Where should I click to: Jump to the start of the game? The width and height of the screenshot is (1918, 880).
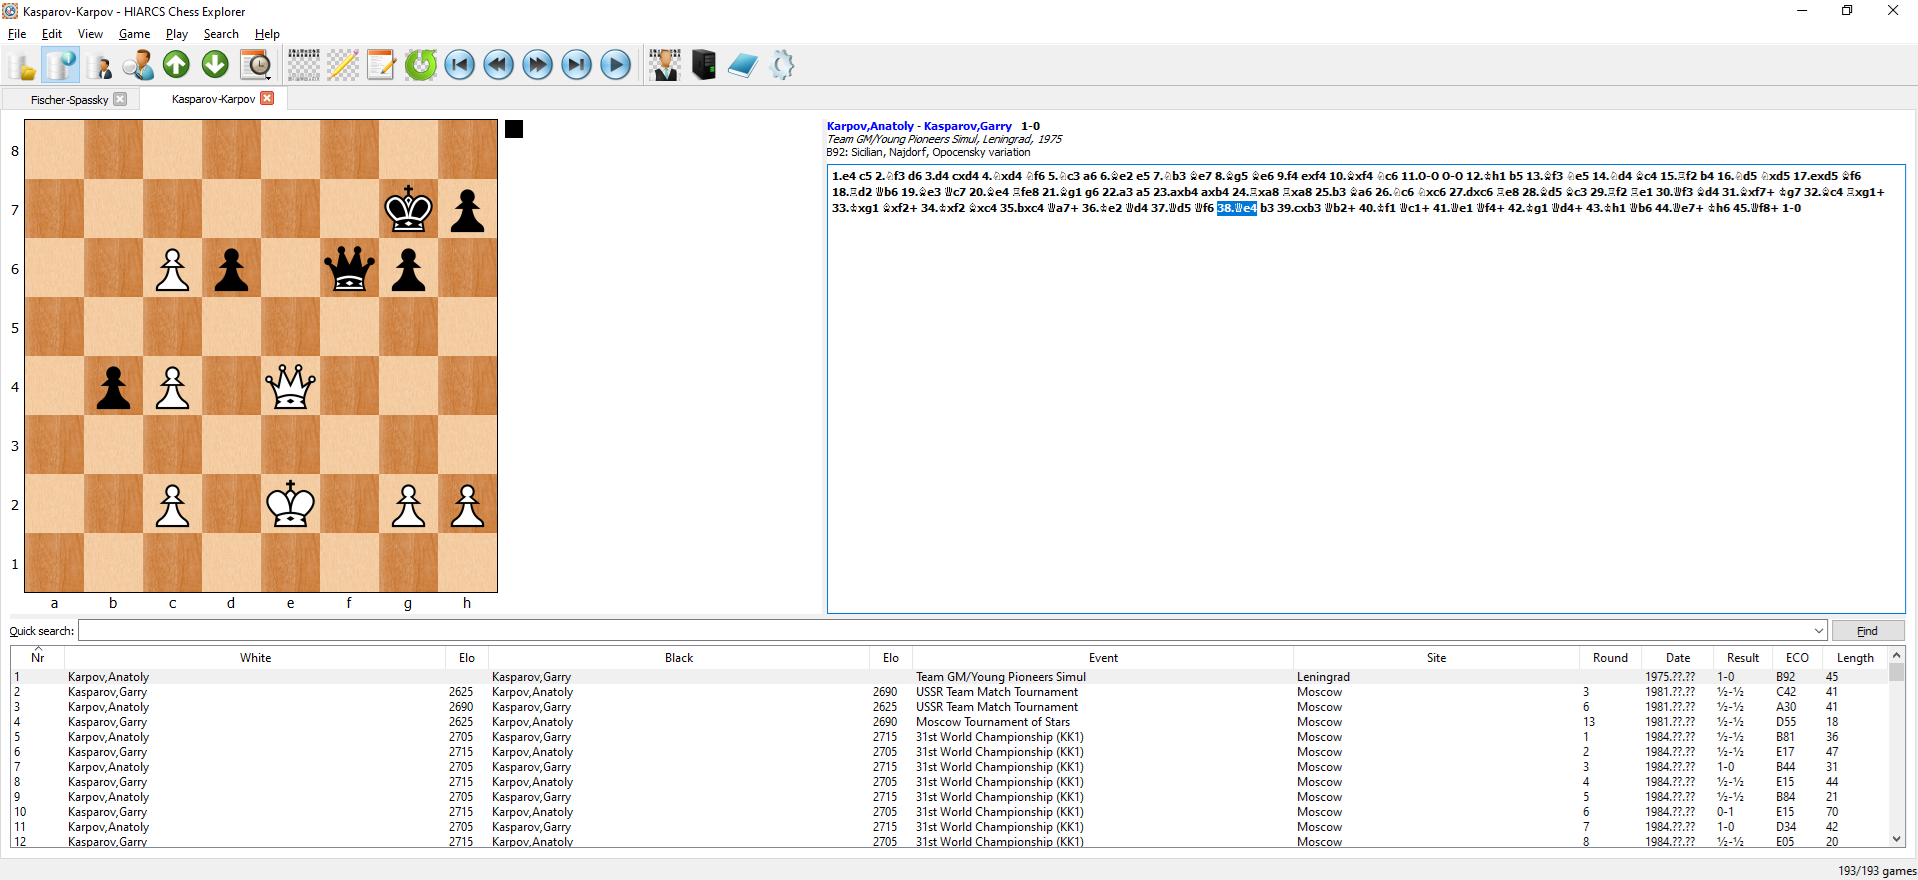click(x=460, y=66)
